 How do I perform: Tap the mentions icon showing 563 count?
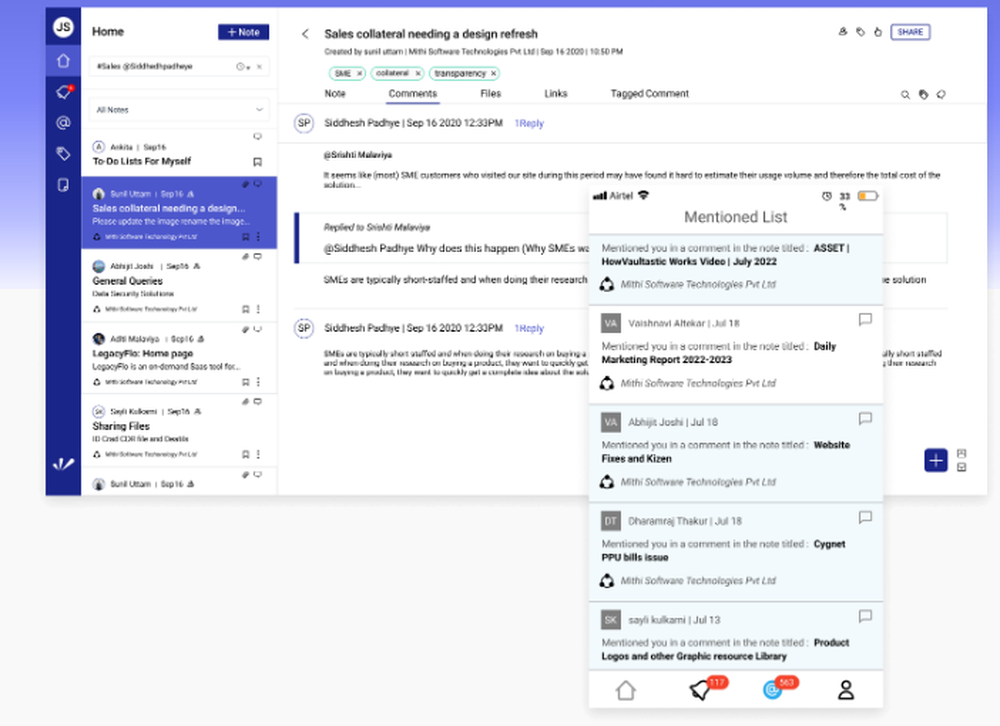[774, 689]
